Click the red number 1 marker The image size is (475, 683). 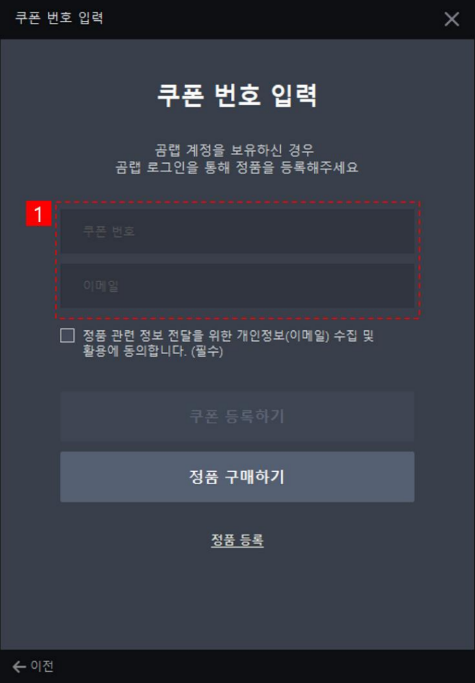click(39, 214)
